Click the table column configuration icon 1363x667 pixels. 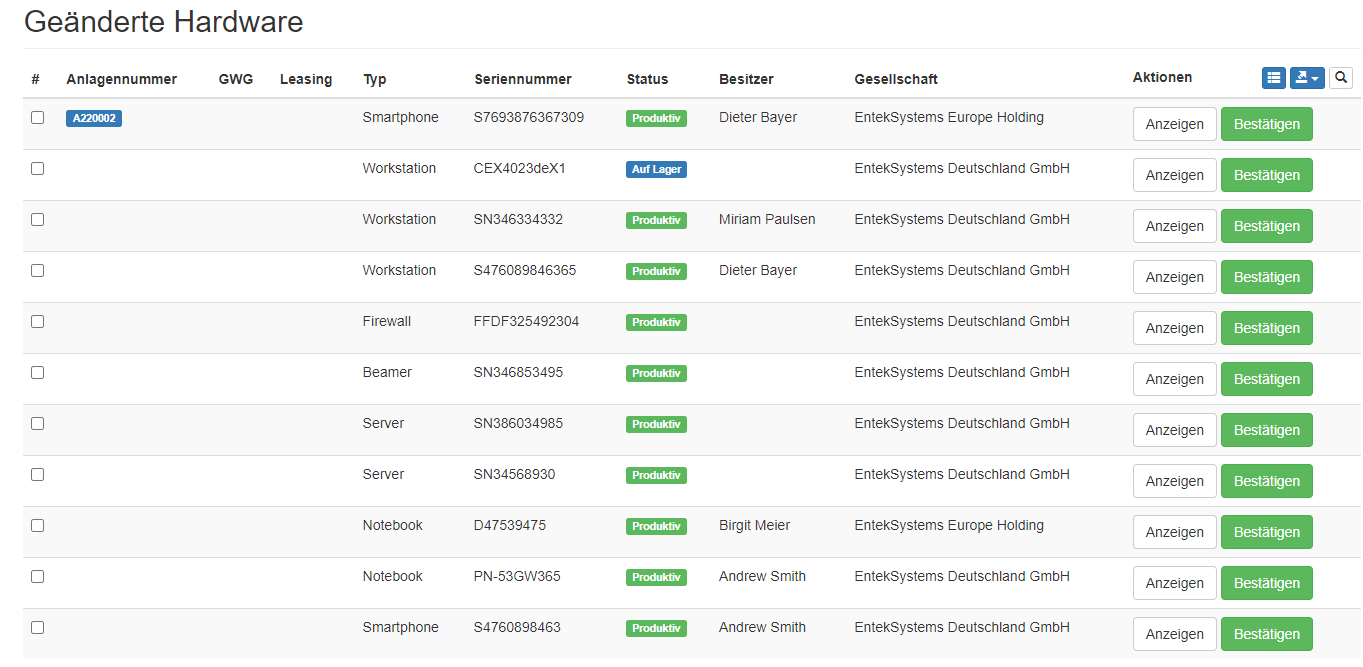click(x=1273, y=77)
